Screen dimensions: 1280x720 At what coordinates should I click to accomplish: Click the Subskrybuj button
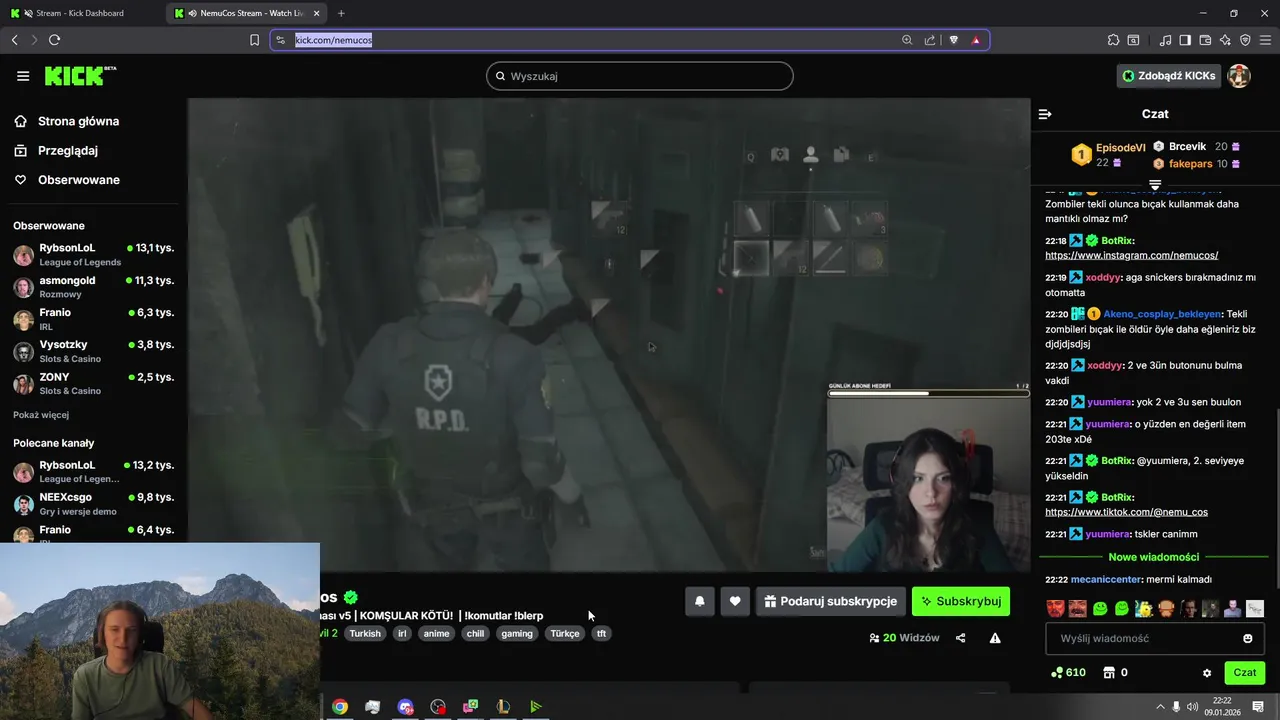click(x=961, y=601)
